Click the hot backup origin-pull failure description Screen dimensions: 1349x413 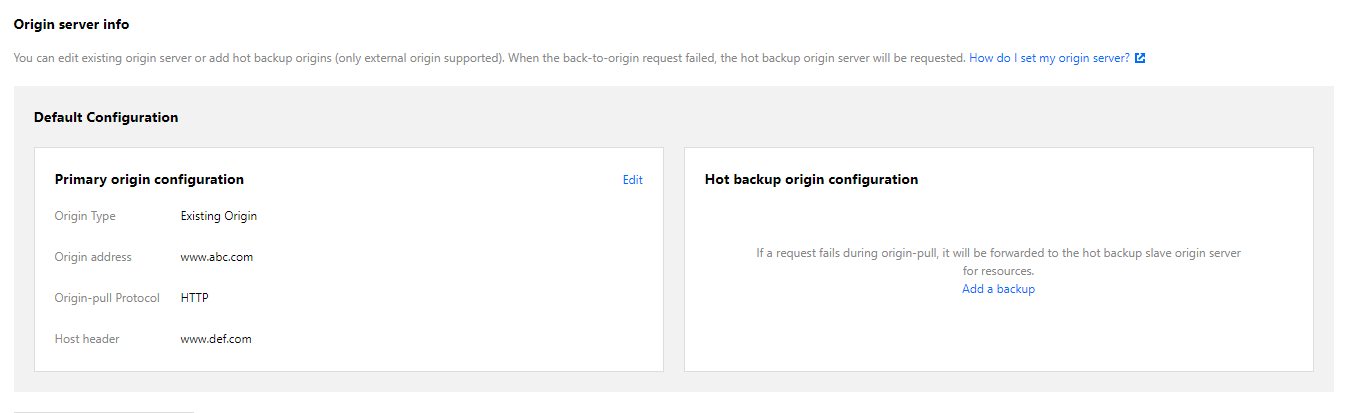point(998,254)
